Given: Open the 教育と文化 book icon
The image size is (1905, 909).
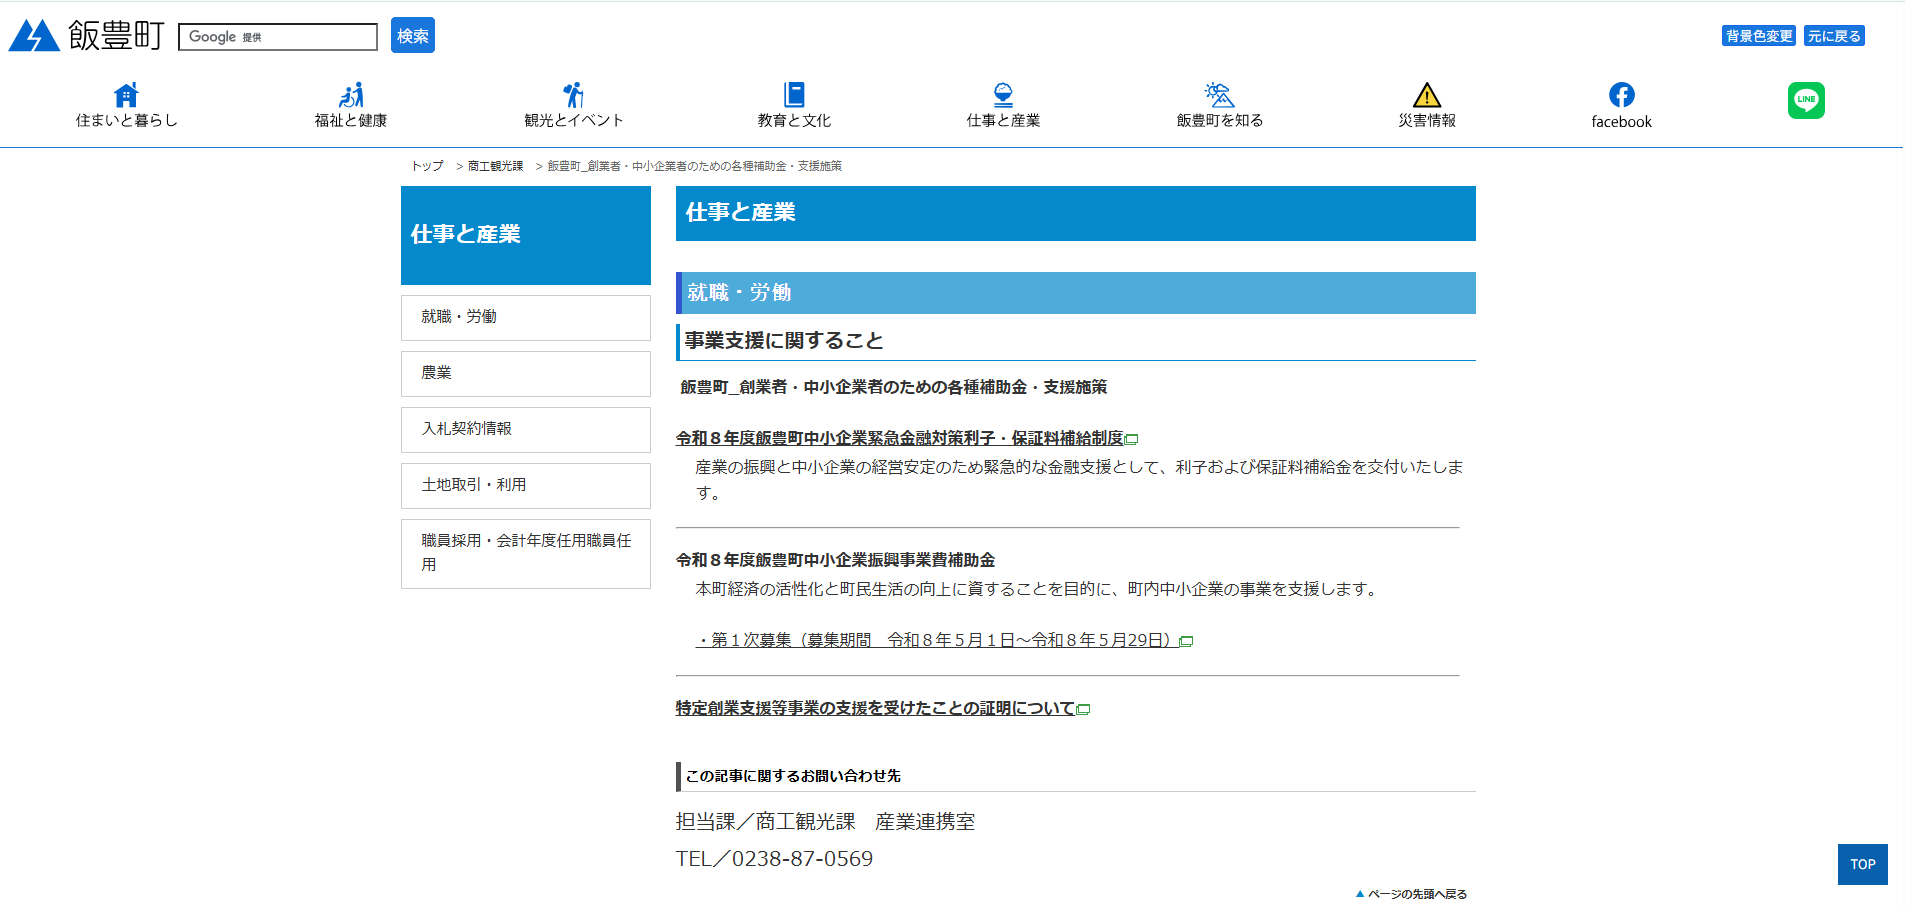Looking at the screenshot, I should 794,95.
